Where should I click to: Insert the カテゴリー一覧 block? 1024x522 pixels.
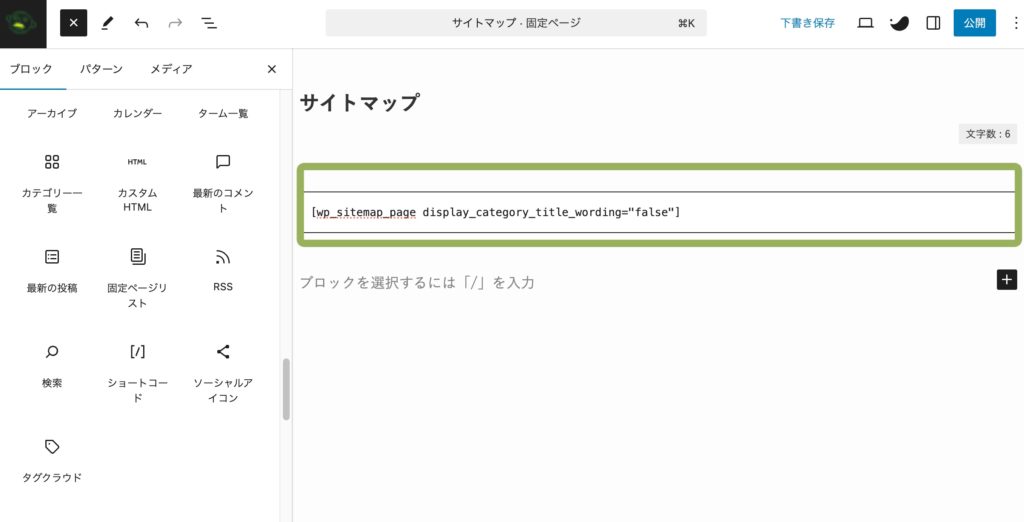[52, 184]
